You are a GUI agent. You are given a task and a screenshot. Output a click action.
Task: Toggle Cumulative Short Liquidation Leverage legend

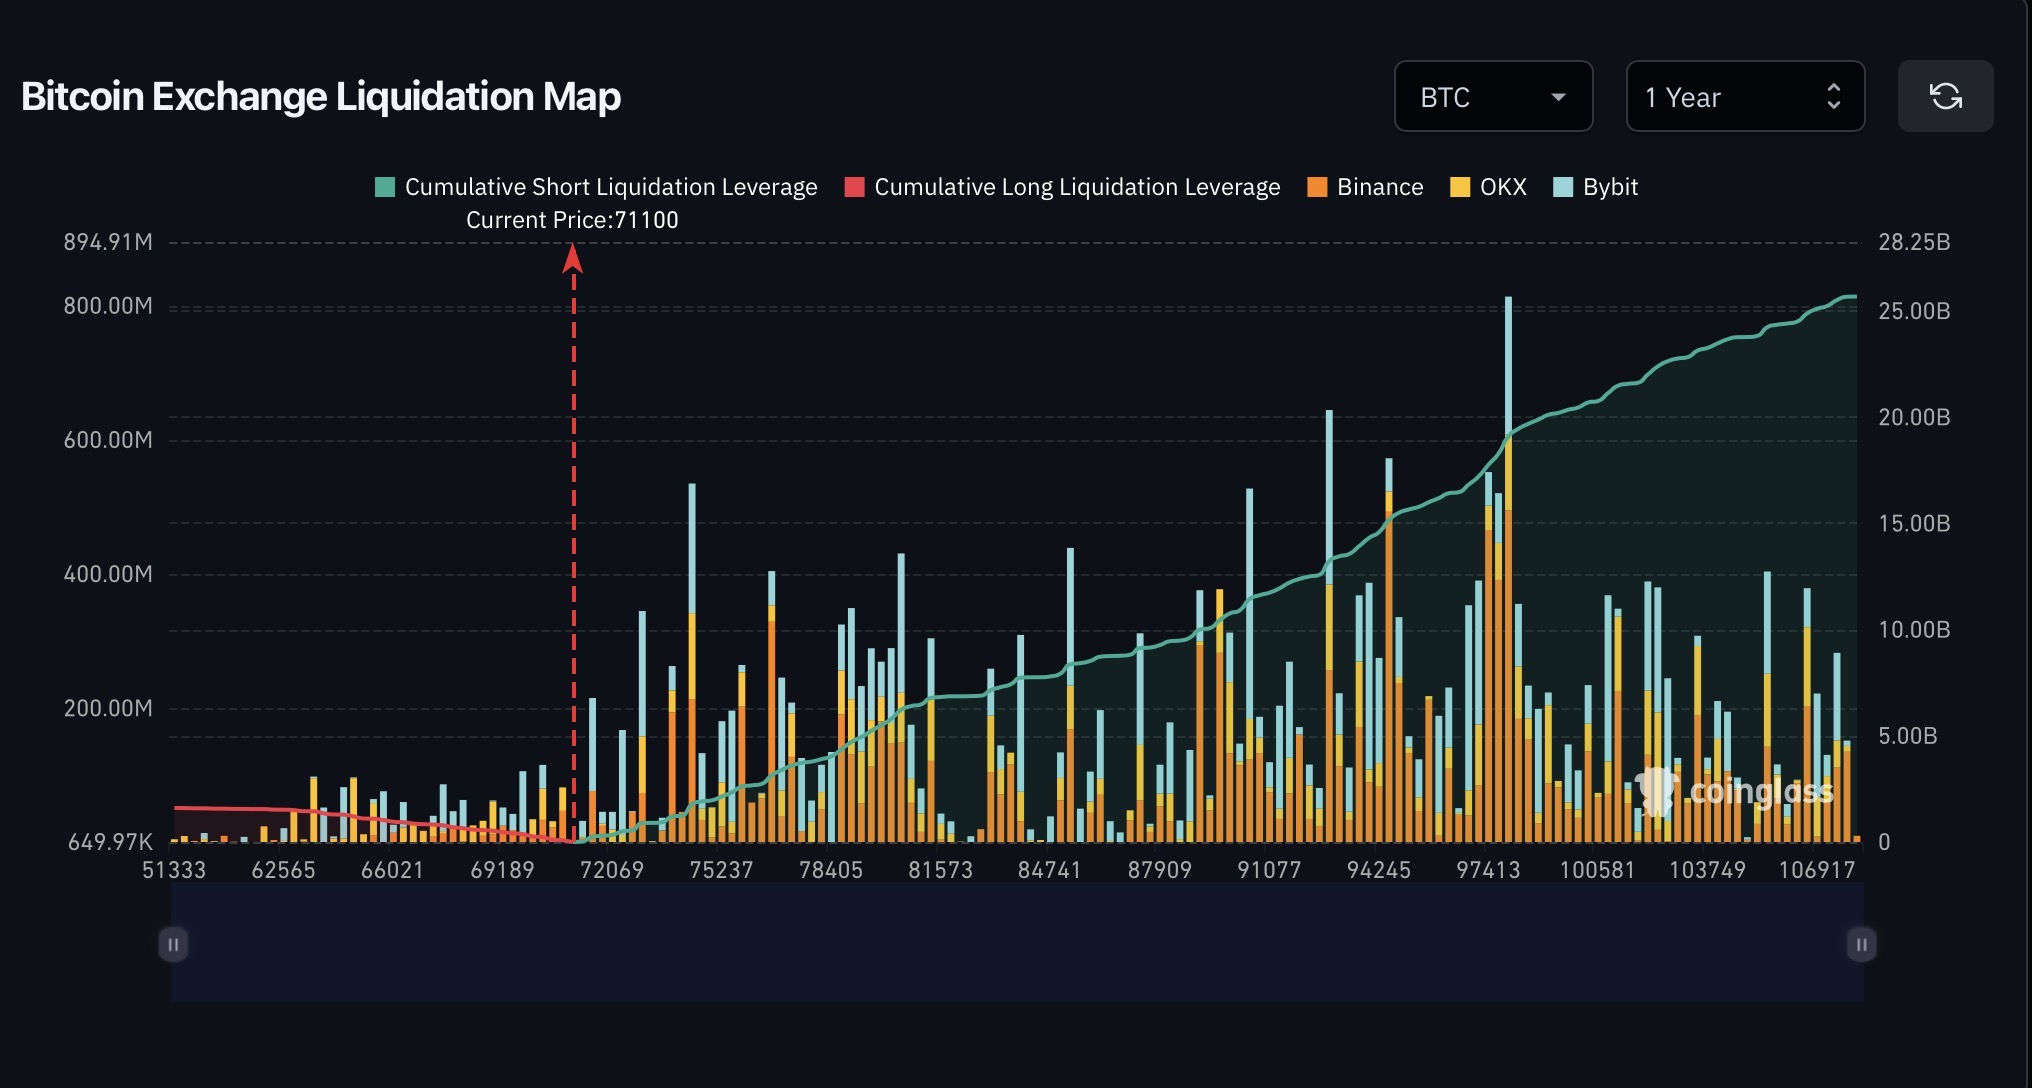[x=610, y=187]
